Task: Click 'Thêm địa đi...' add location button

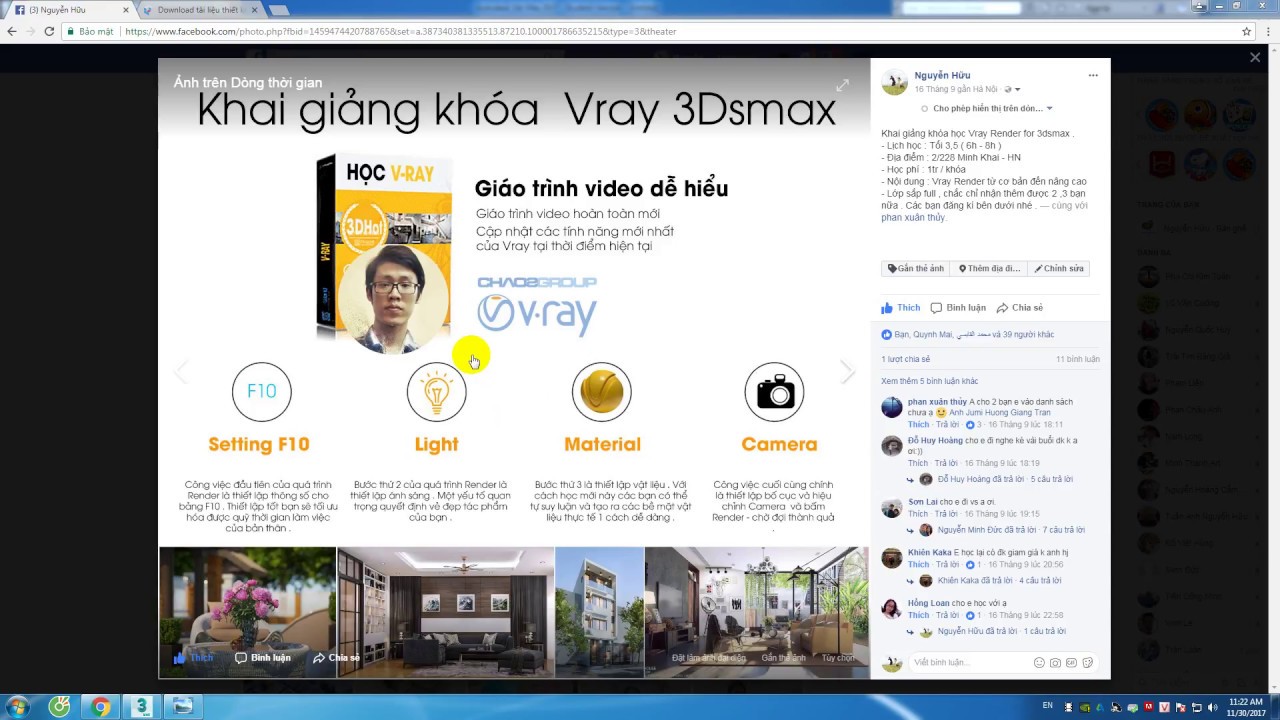Action: click(989, 268)
